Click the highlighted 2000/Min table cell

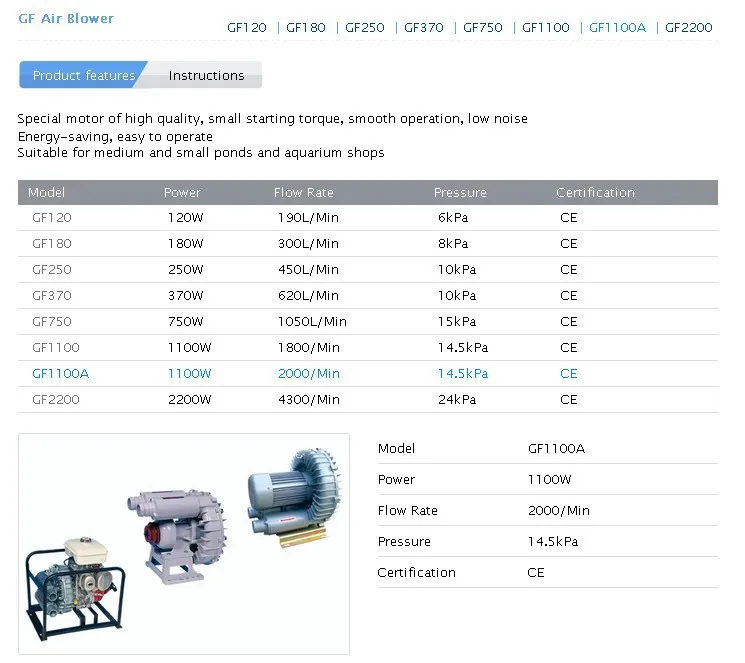point(309,374)
